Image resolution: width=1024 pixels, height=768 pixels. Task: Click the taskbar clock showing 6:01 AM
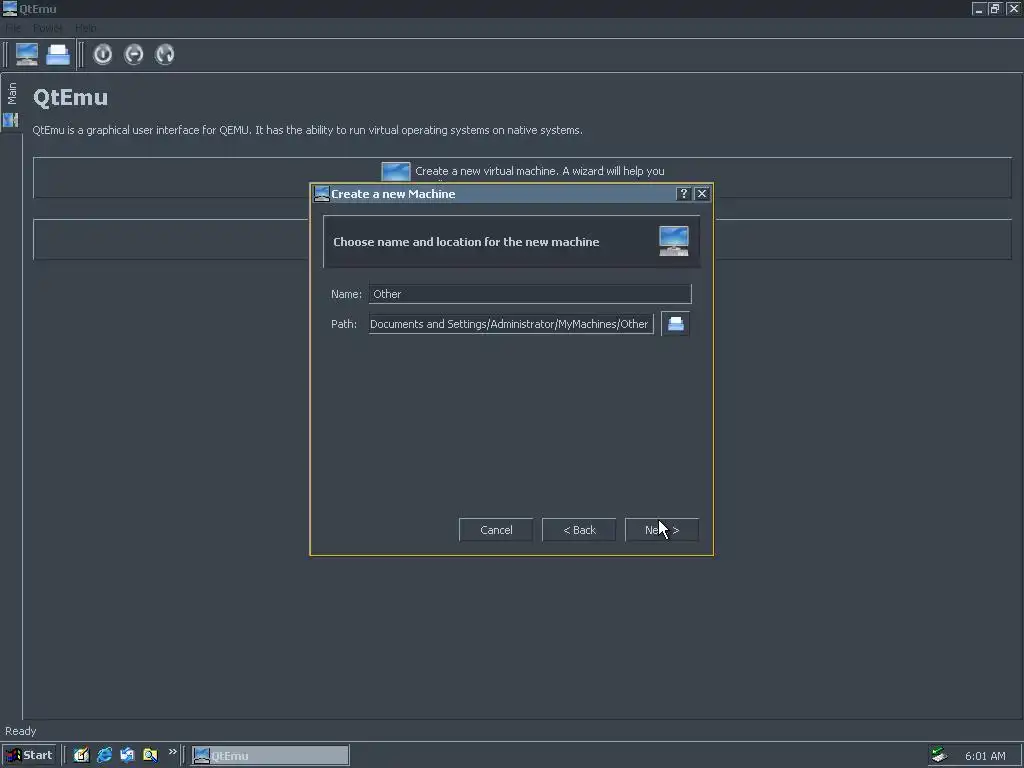click(985, 756)
